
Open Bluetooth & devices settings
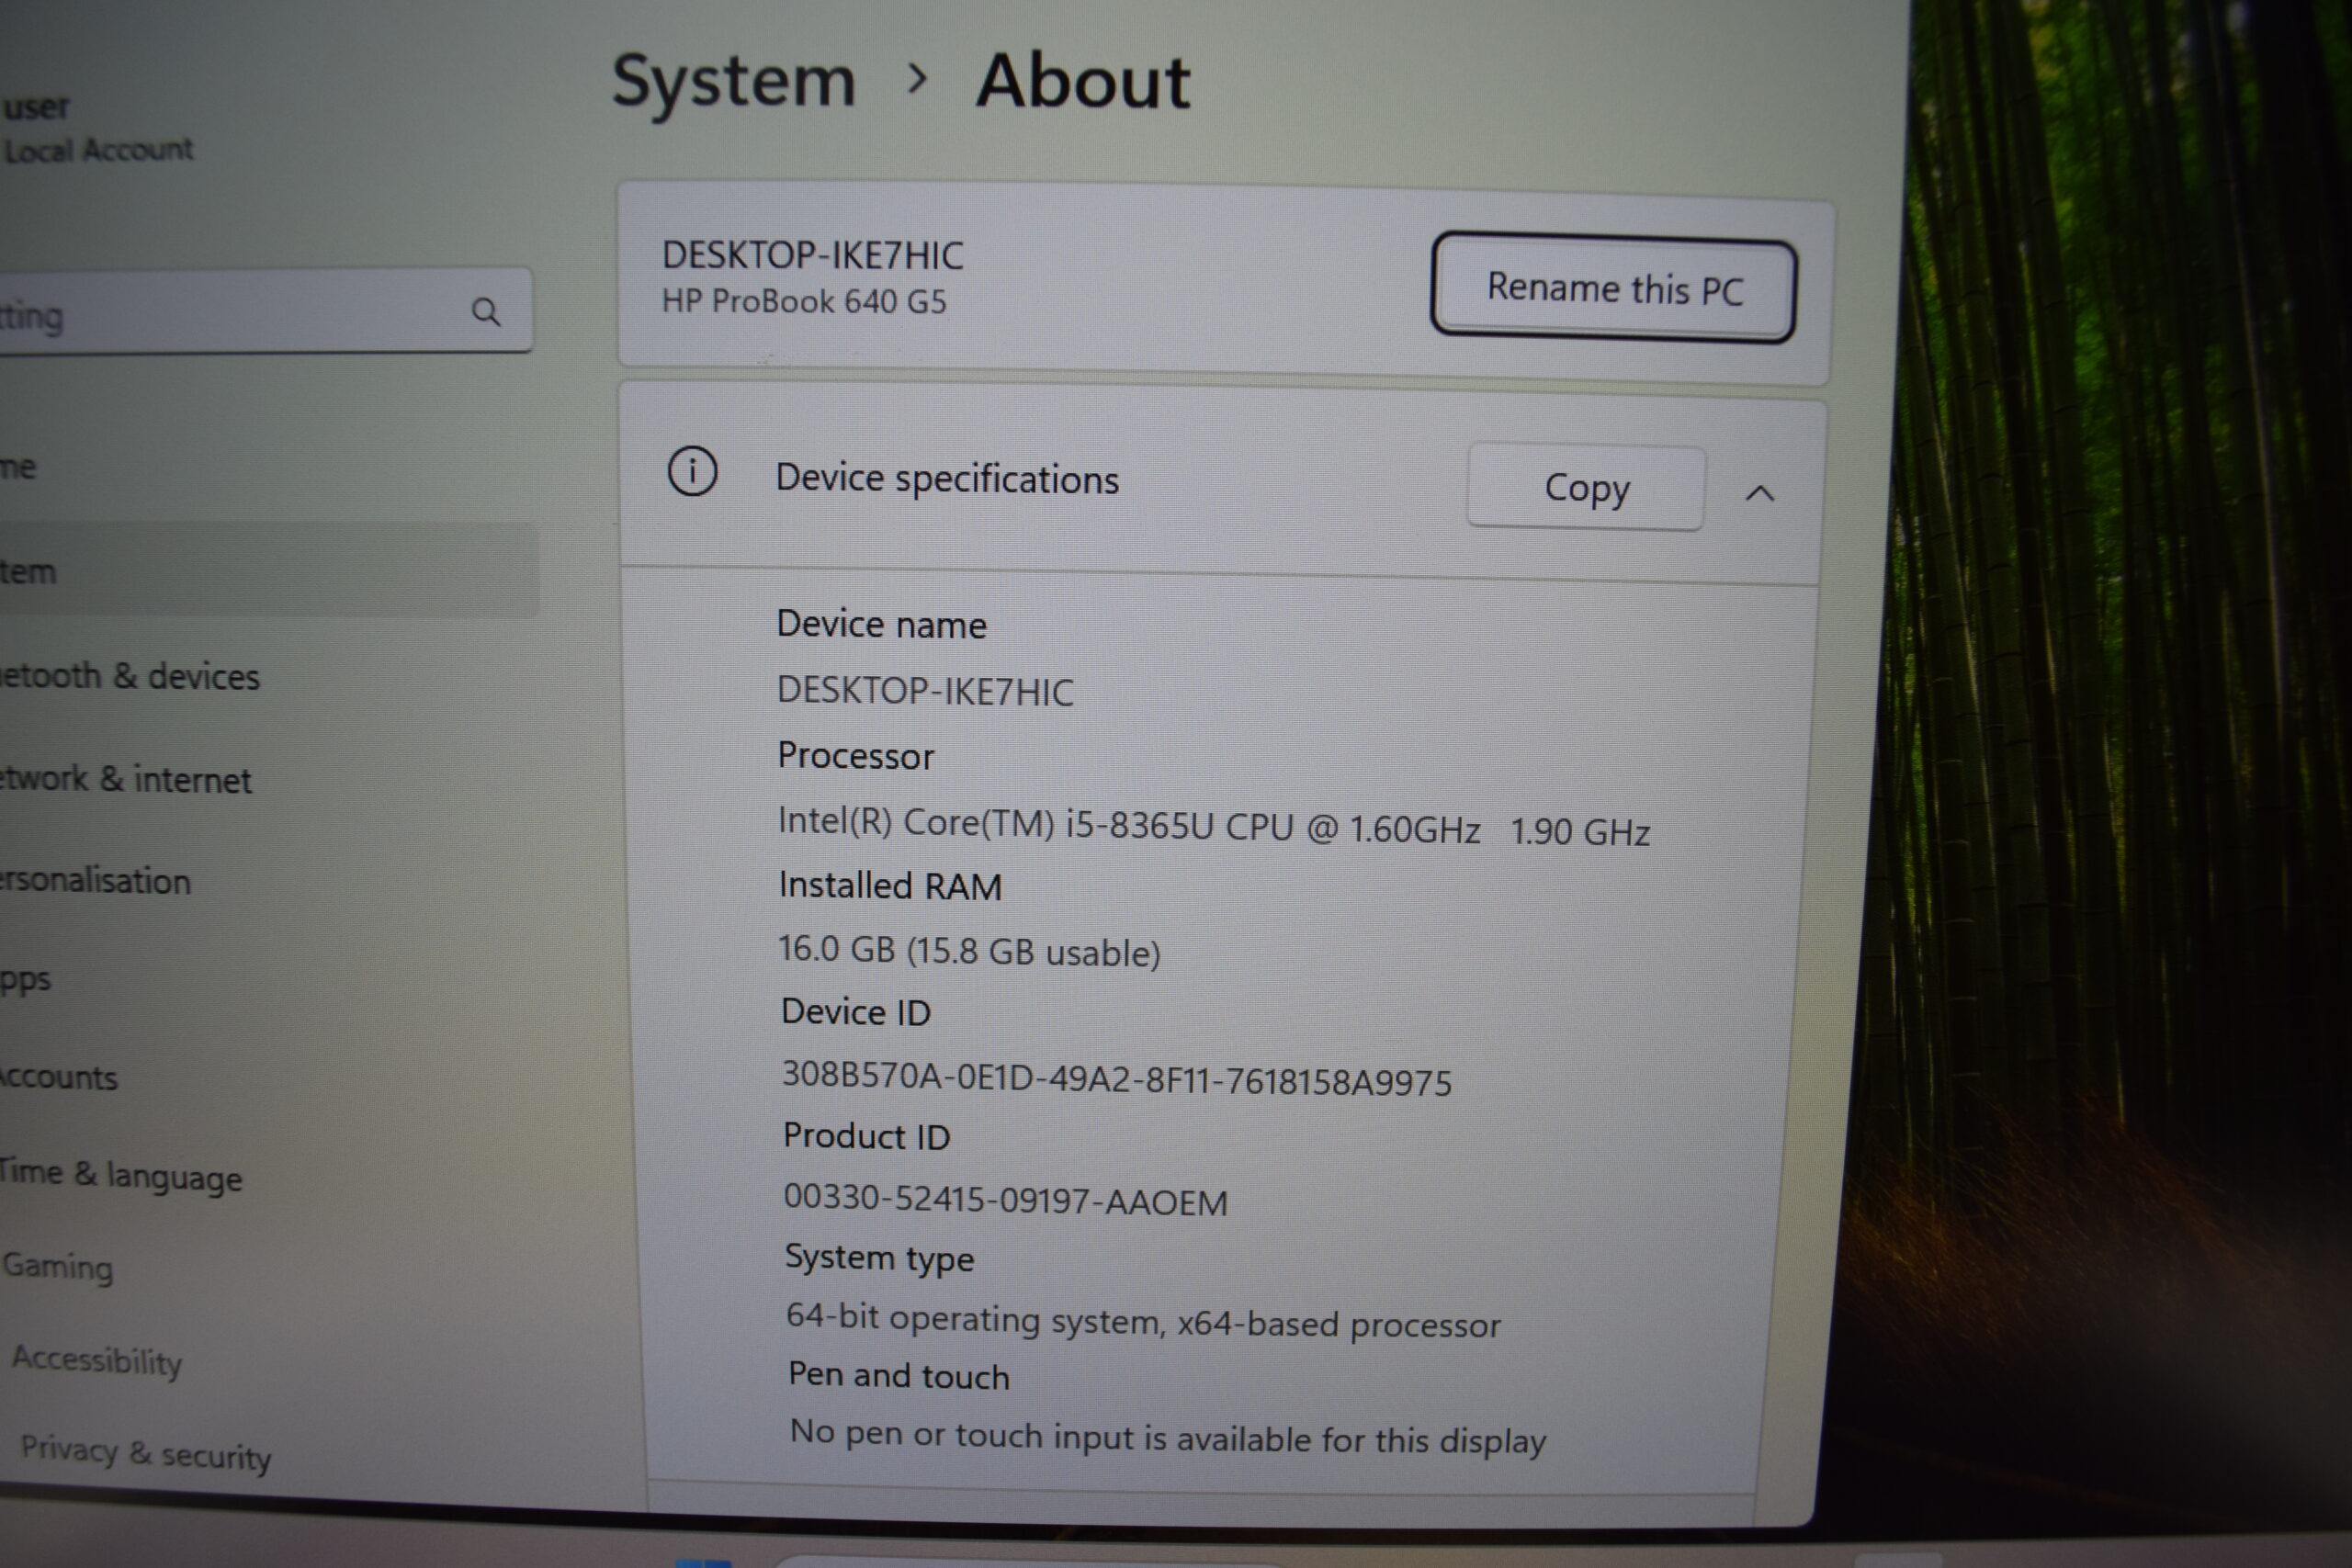point(130,677)
